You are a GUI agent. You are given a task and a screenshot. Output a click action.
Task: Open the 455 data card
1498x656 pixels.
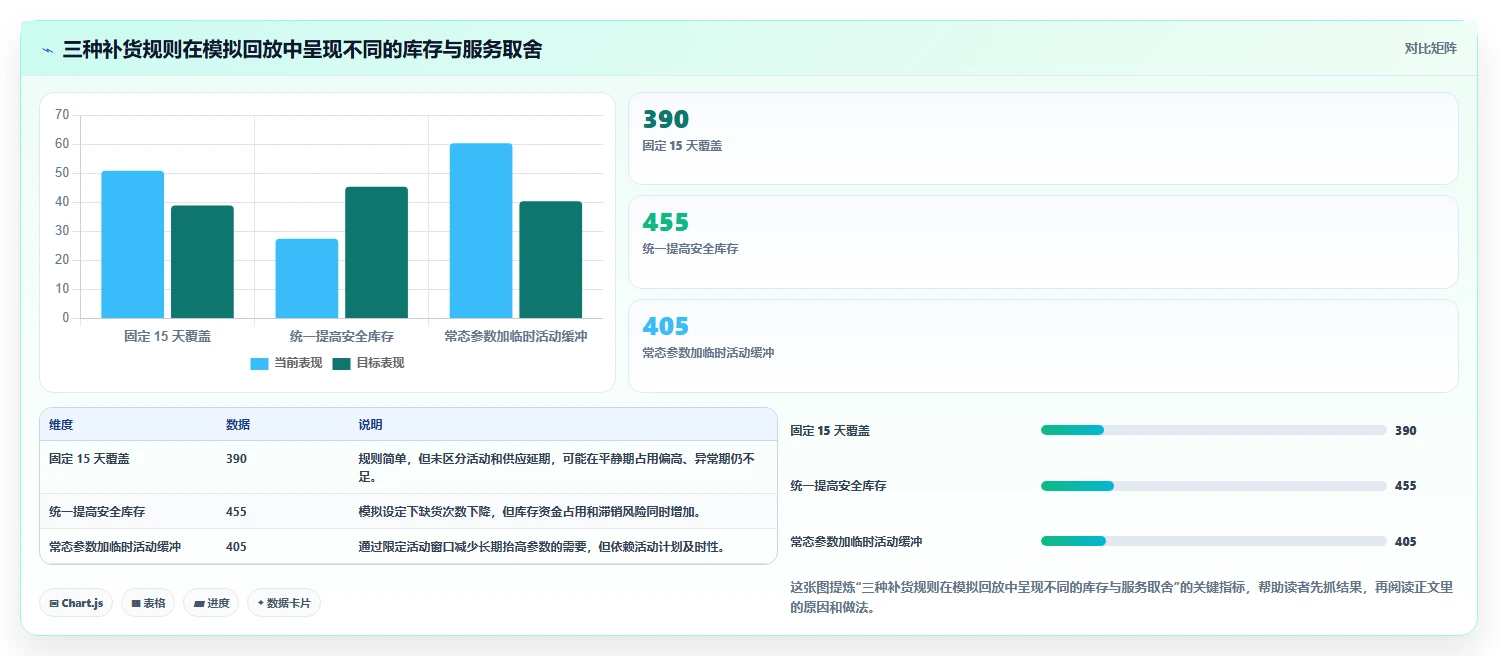click(1043, 242)
